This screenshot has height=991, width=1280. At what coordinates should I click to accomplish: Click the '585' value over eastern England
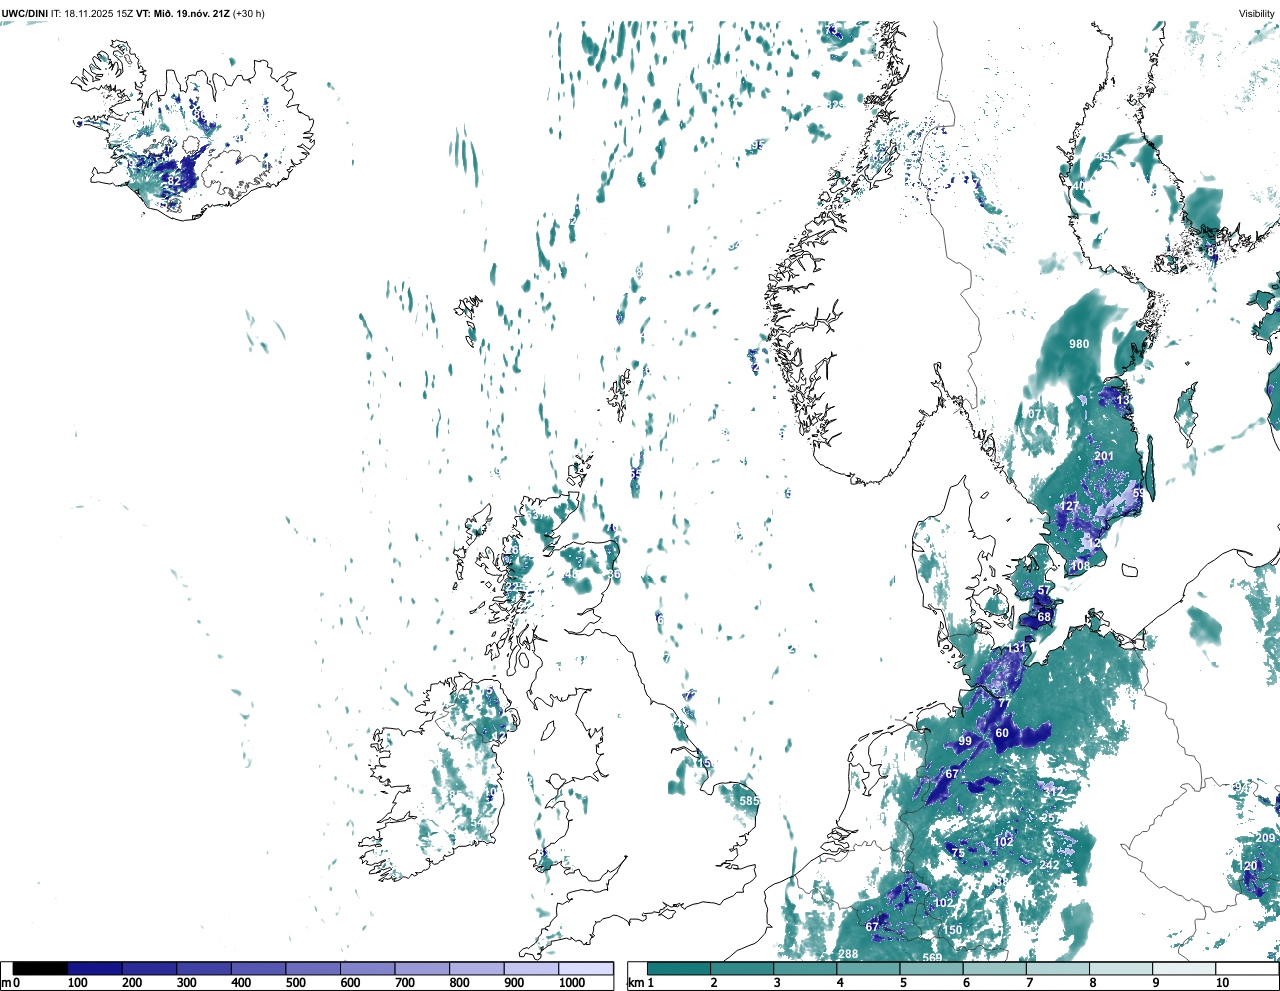(749, 801)
